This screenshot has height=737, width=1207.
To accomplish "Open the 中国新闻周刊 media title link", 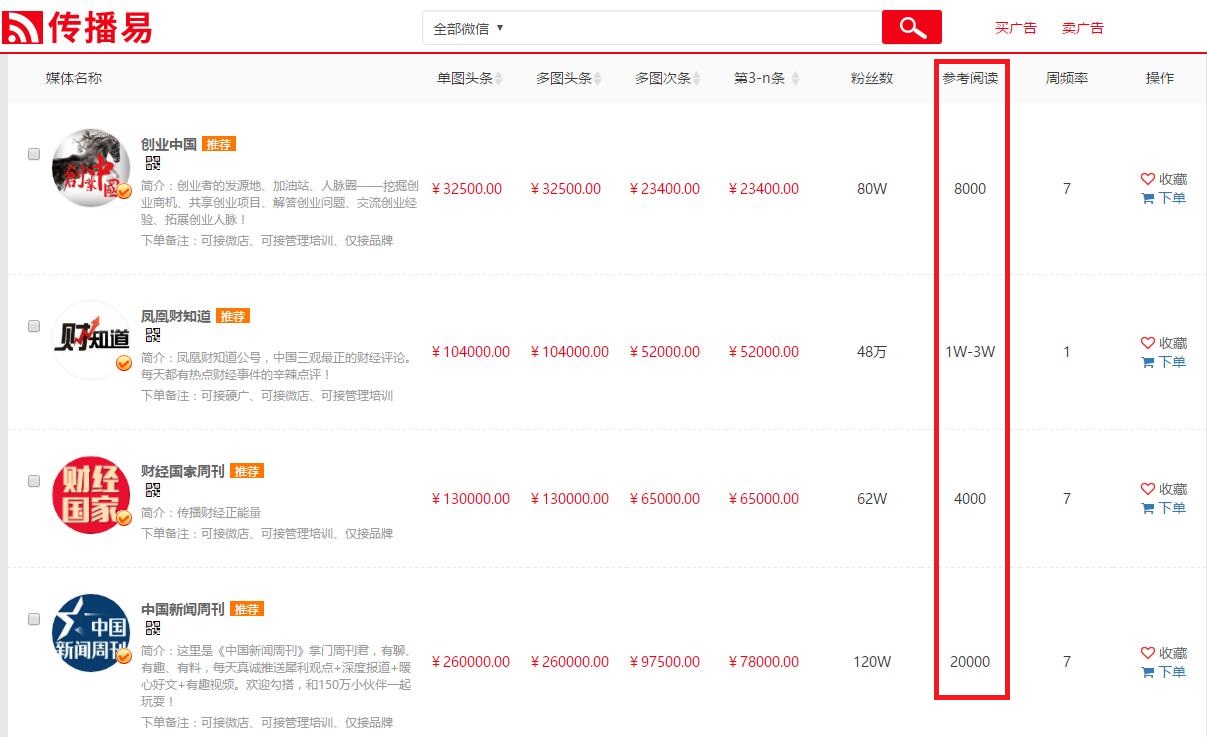I will click(182, 609).
